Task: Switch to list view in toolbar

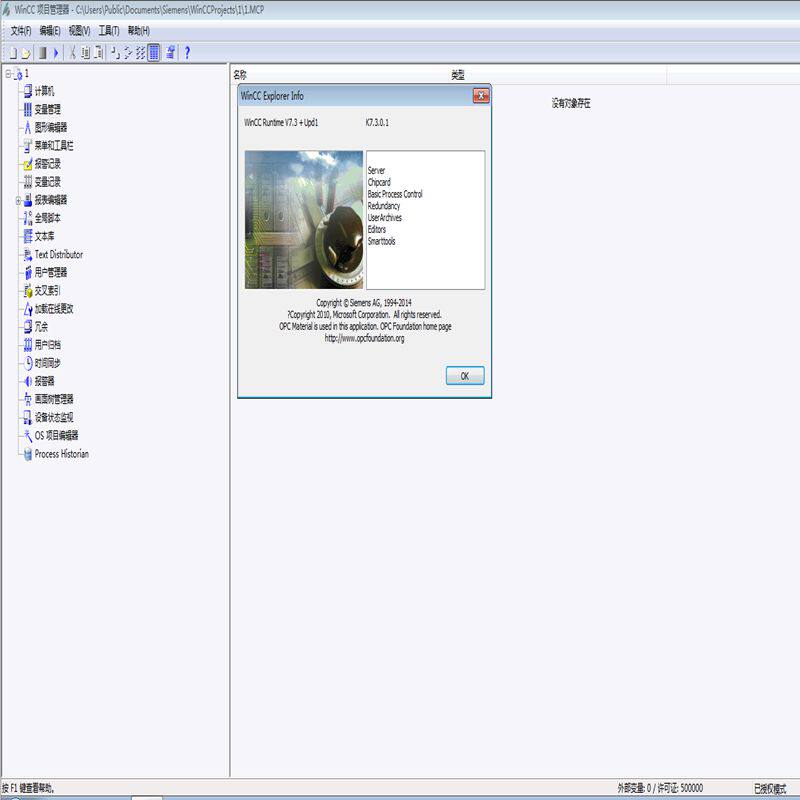Action: [x=140, y=53]
